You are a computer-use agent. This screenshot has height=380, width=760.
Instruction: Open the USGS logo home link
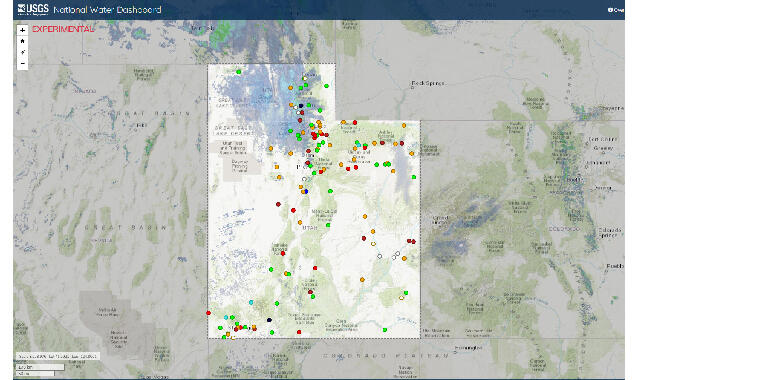[33, 9]
